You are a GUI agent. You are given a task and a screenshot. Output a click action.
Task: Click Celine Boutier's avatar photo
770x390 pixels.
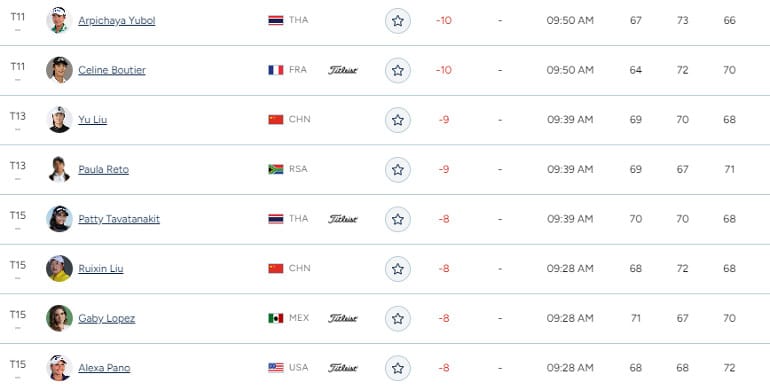[59, 70]
